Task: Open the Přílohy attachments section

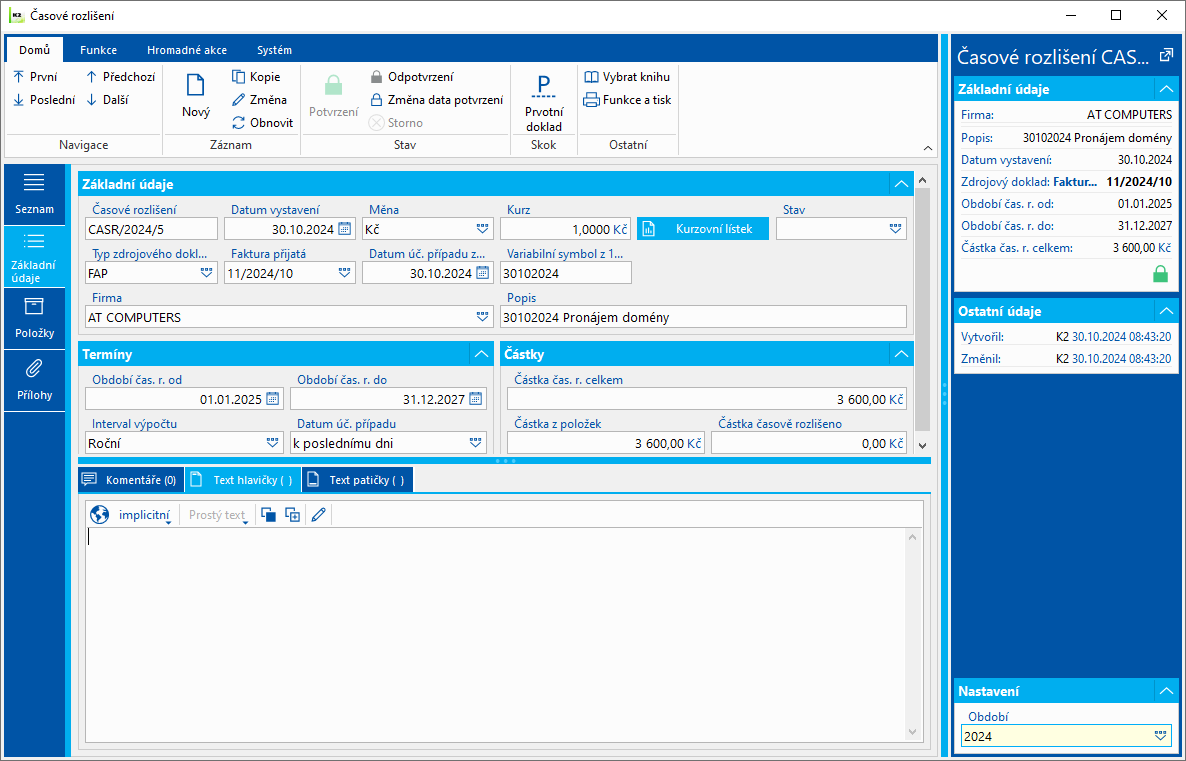Action: [x=34, y=380]
